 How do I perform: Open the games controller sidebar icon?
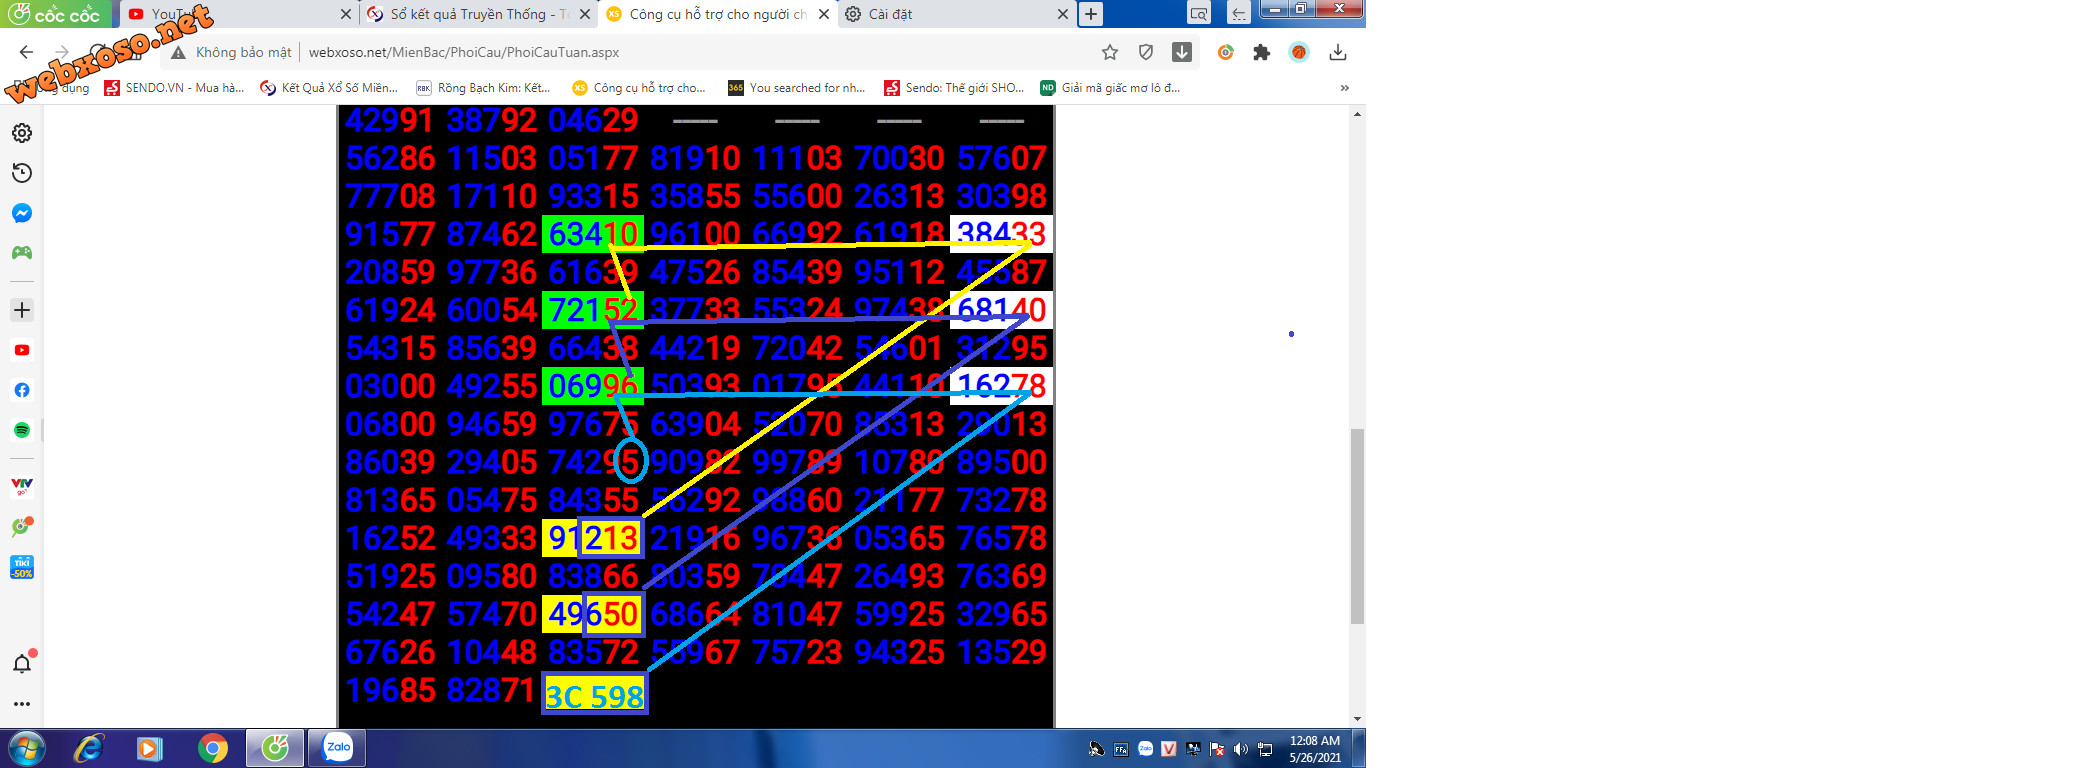pyautogui.click(x=22, y=253)
